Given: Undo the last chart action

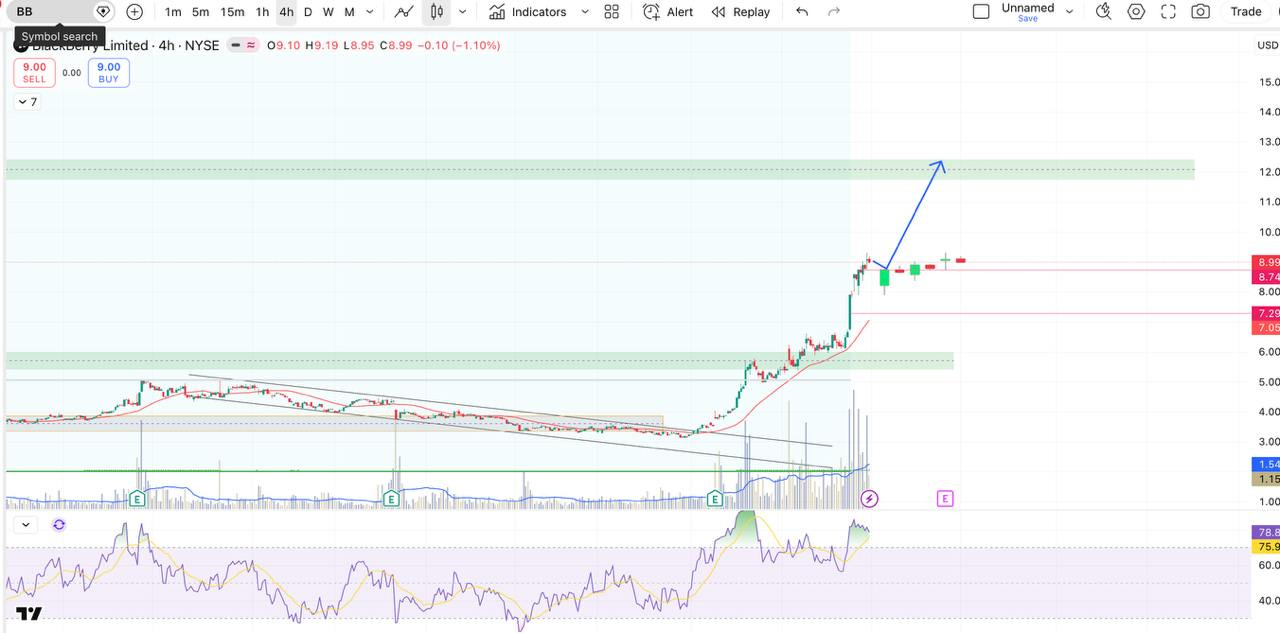Looking at the screenshot, I should [x=802, y=12].
